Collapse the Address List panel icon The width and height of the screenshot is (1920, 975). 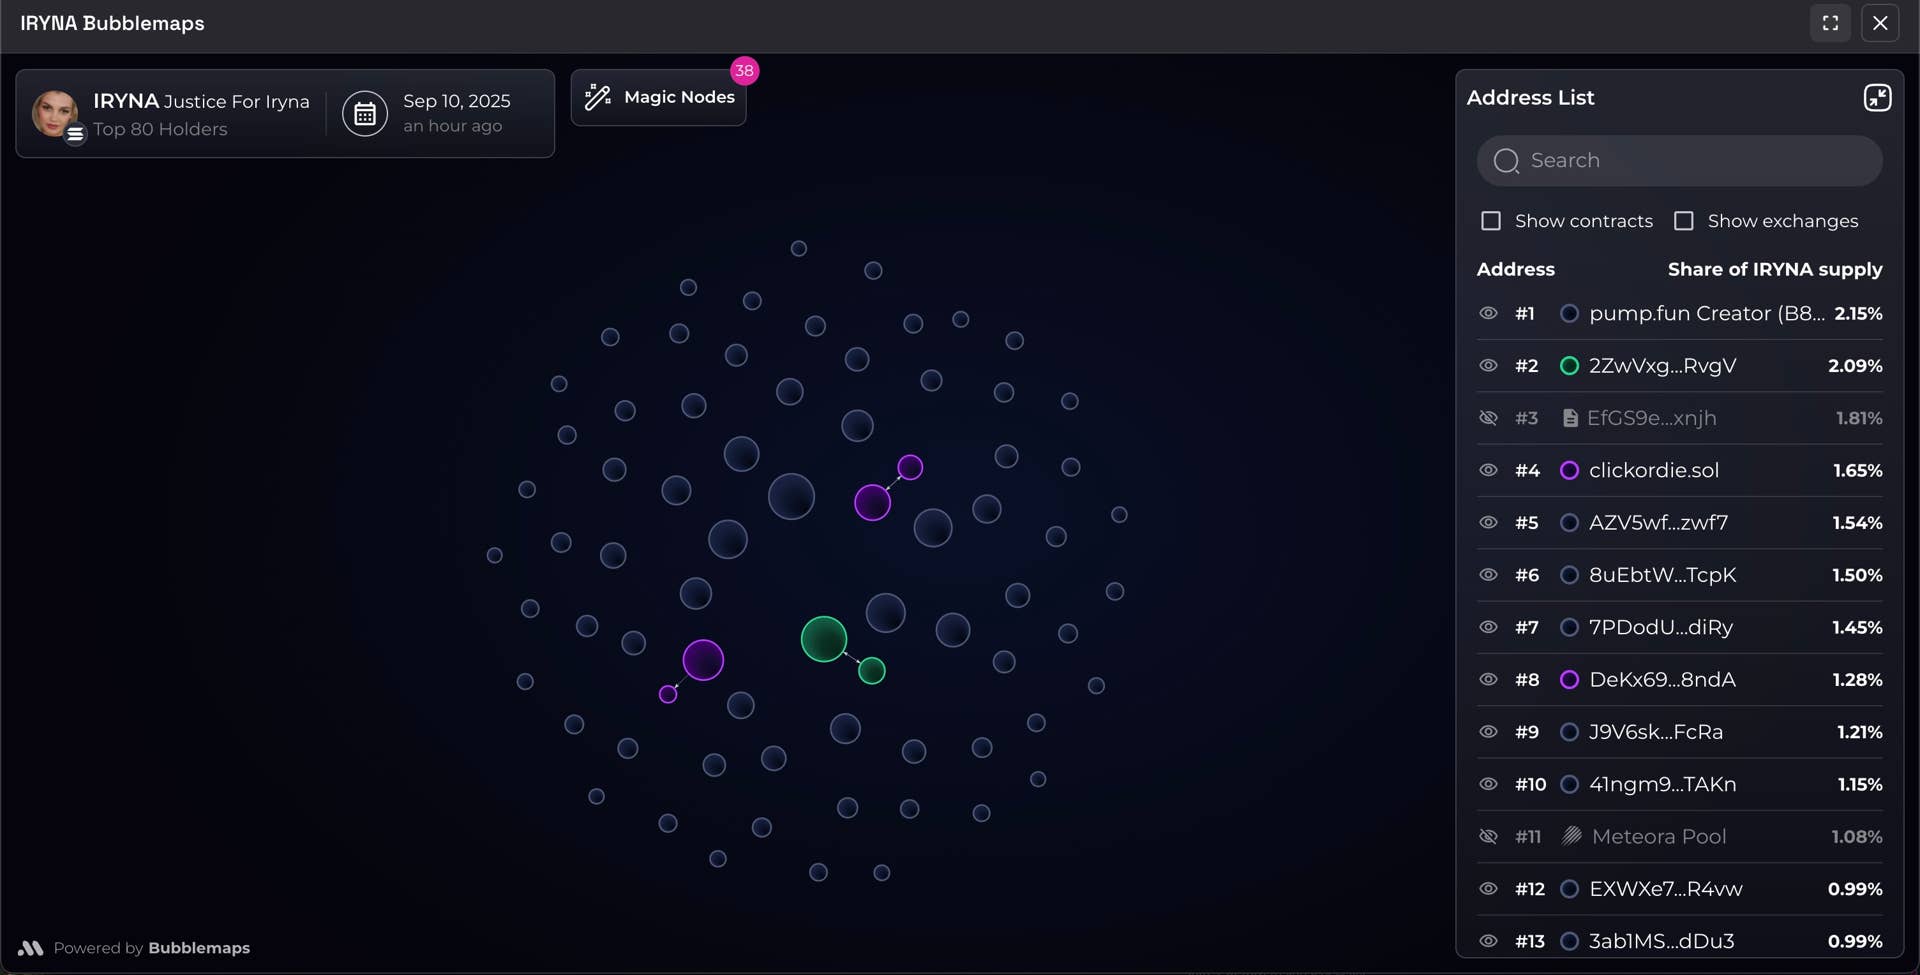click(1877, 98)
